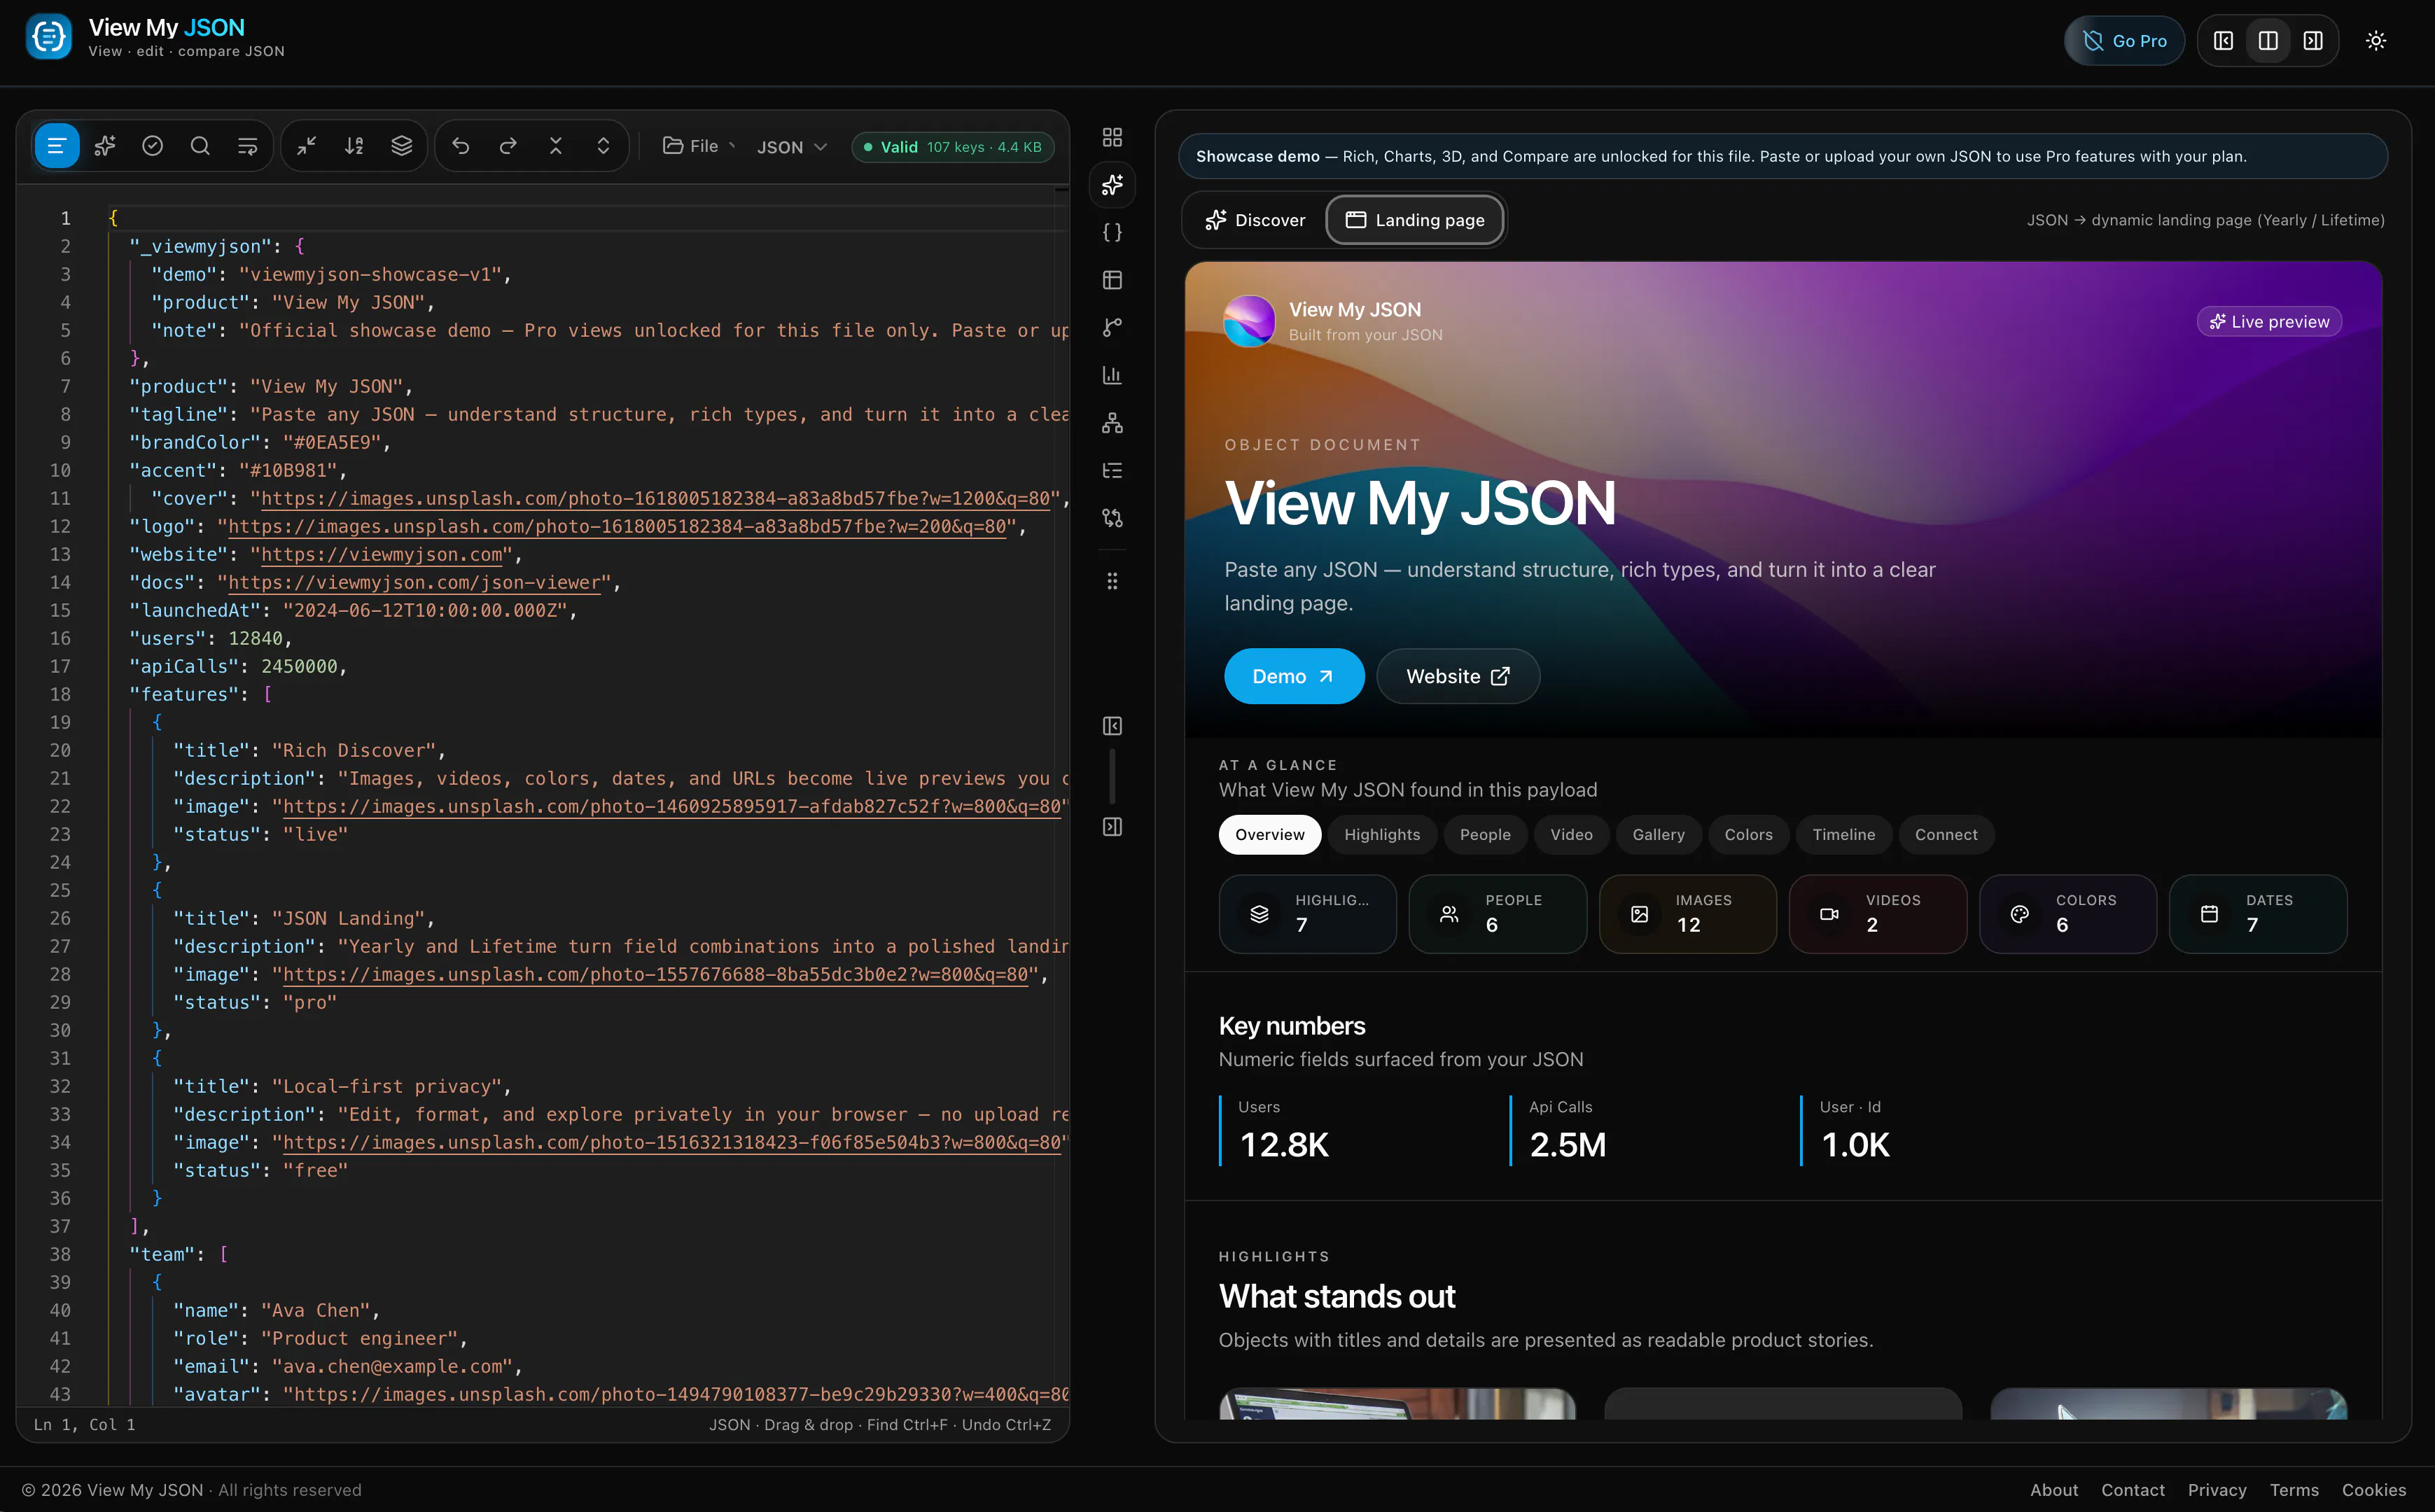2435x1512 pixels.
Task: Click the more options dots in side rail
Action: [x=1112, y=581]
